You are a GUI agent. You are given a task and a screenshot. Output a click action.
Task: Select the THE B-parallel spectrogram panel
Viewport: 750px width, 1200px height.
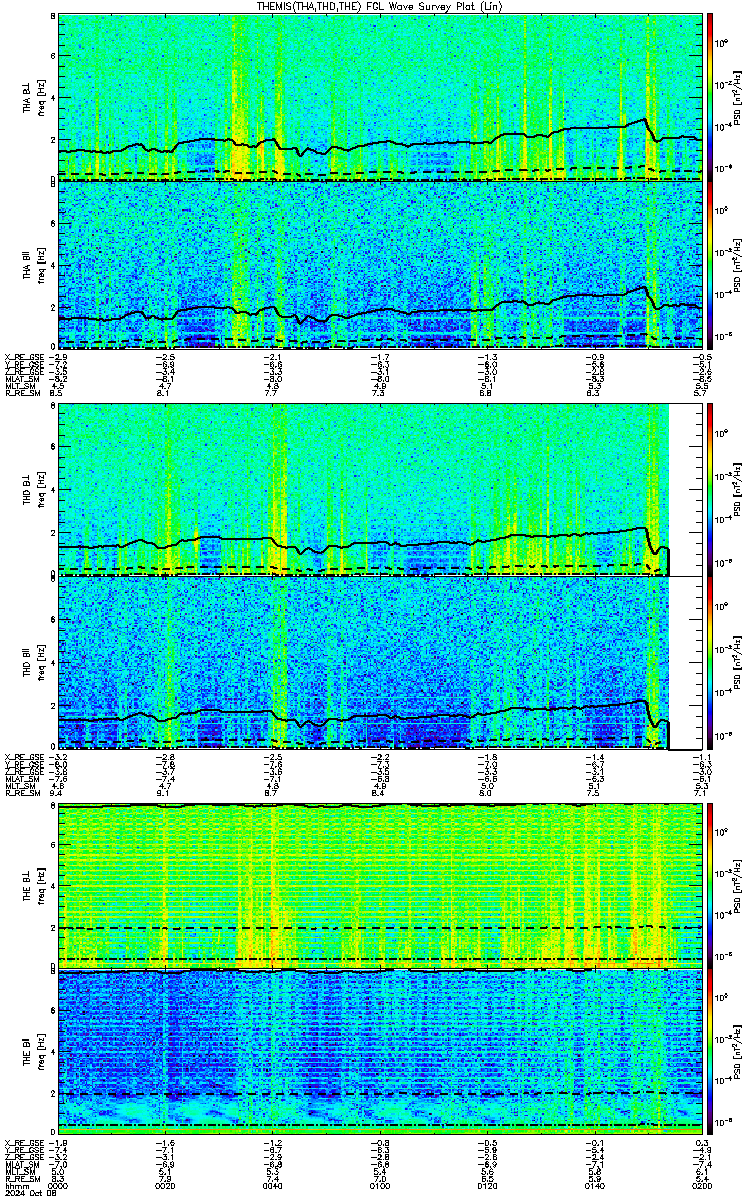[381, 1052]
